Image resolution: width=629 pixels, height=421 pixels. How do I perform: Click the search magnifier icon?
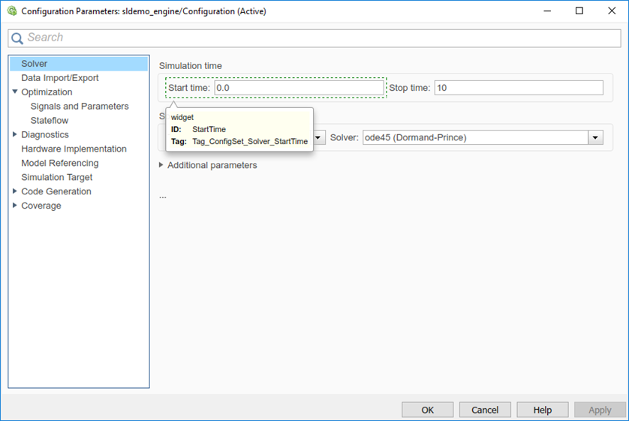point(17,38)
